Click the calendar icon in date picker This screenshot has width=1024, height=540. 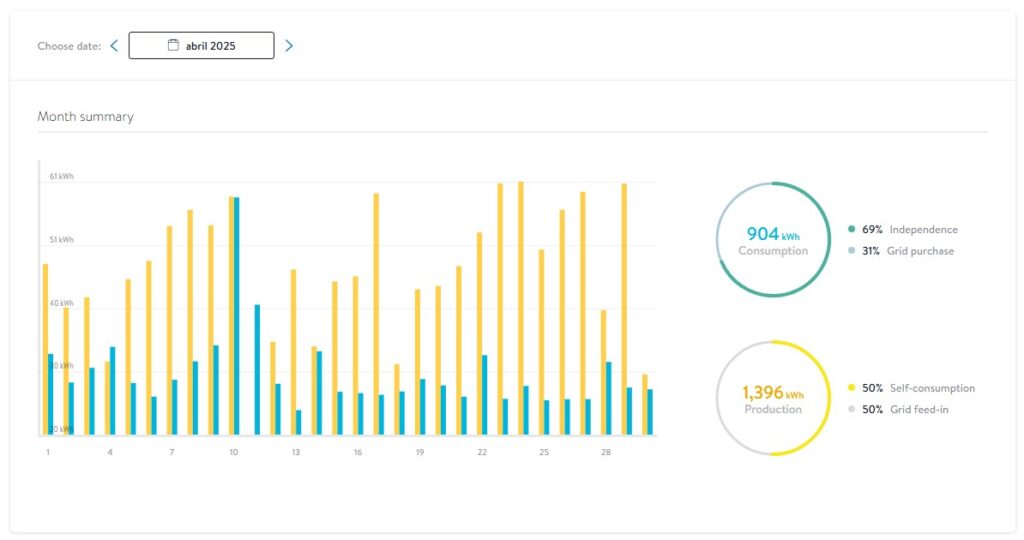173,45
